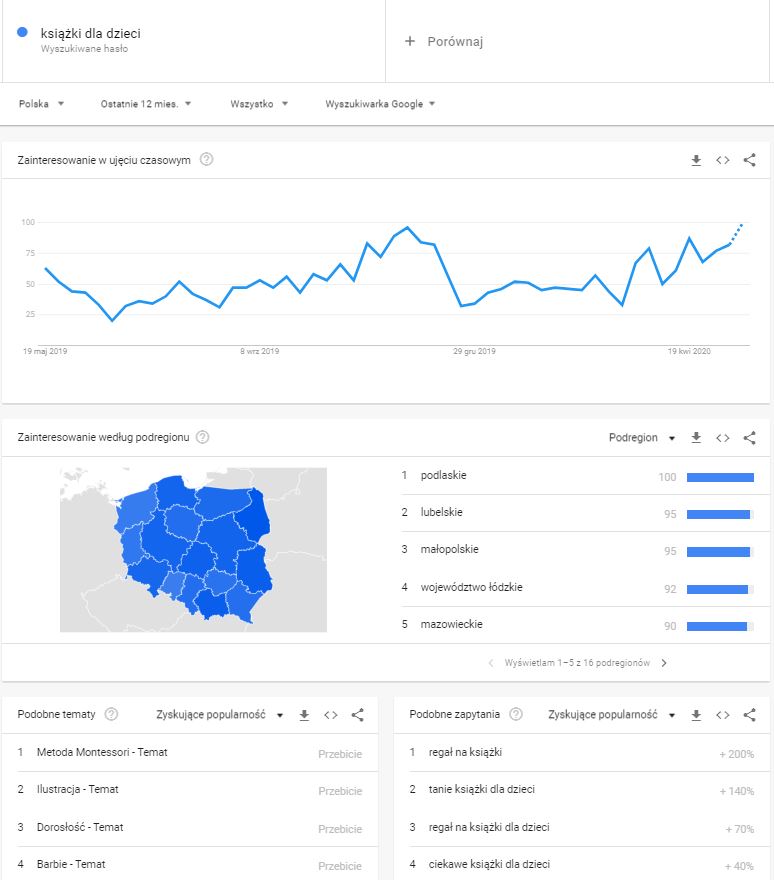Expand the Ostatnie 12 mies. time range dropdown
Viewport: 774px width, 880px height.
[x=146, y=103]
